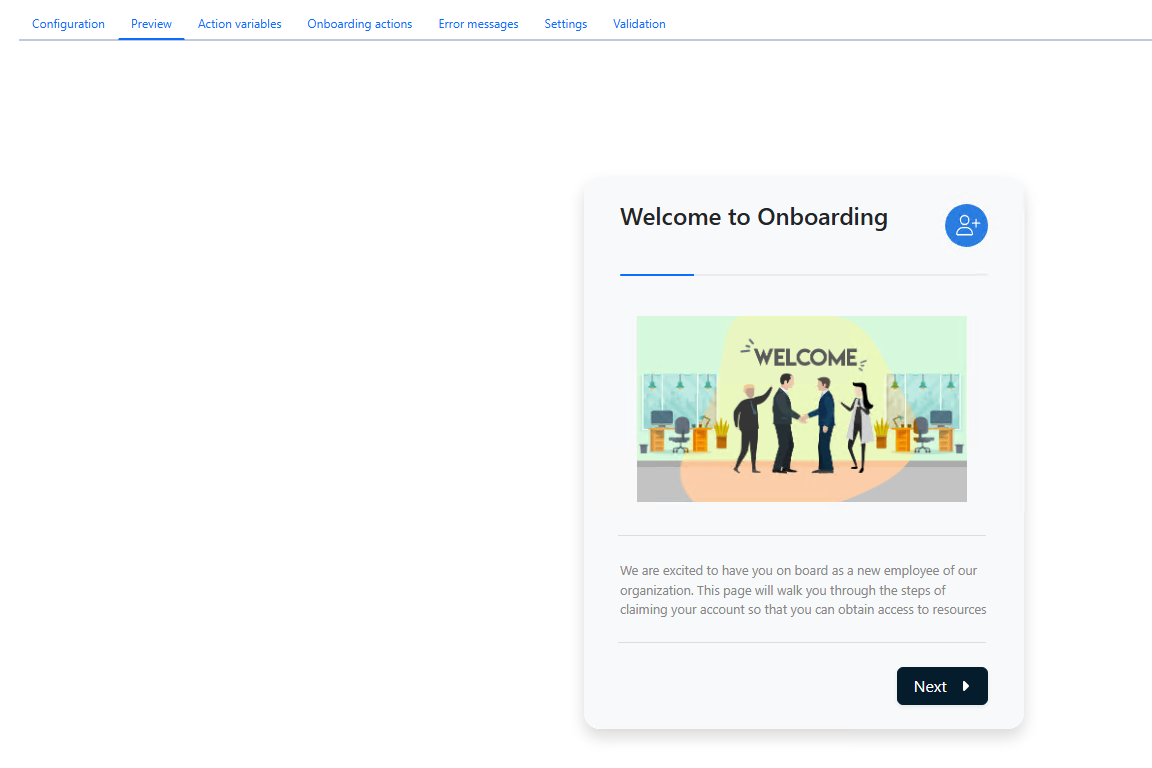Click the Next button
The width and height of the screenshot is (1152, 768).
tap(942, 686)
